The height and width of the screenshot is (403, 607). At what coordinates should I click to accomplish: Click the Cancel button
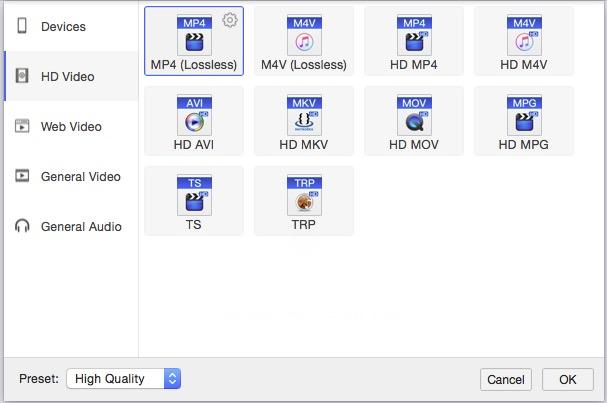coord(506,379)
